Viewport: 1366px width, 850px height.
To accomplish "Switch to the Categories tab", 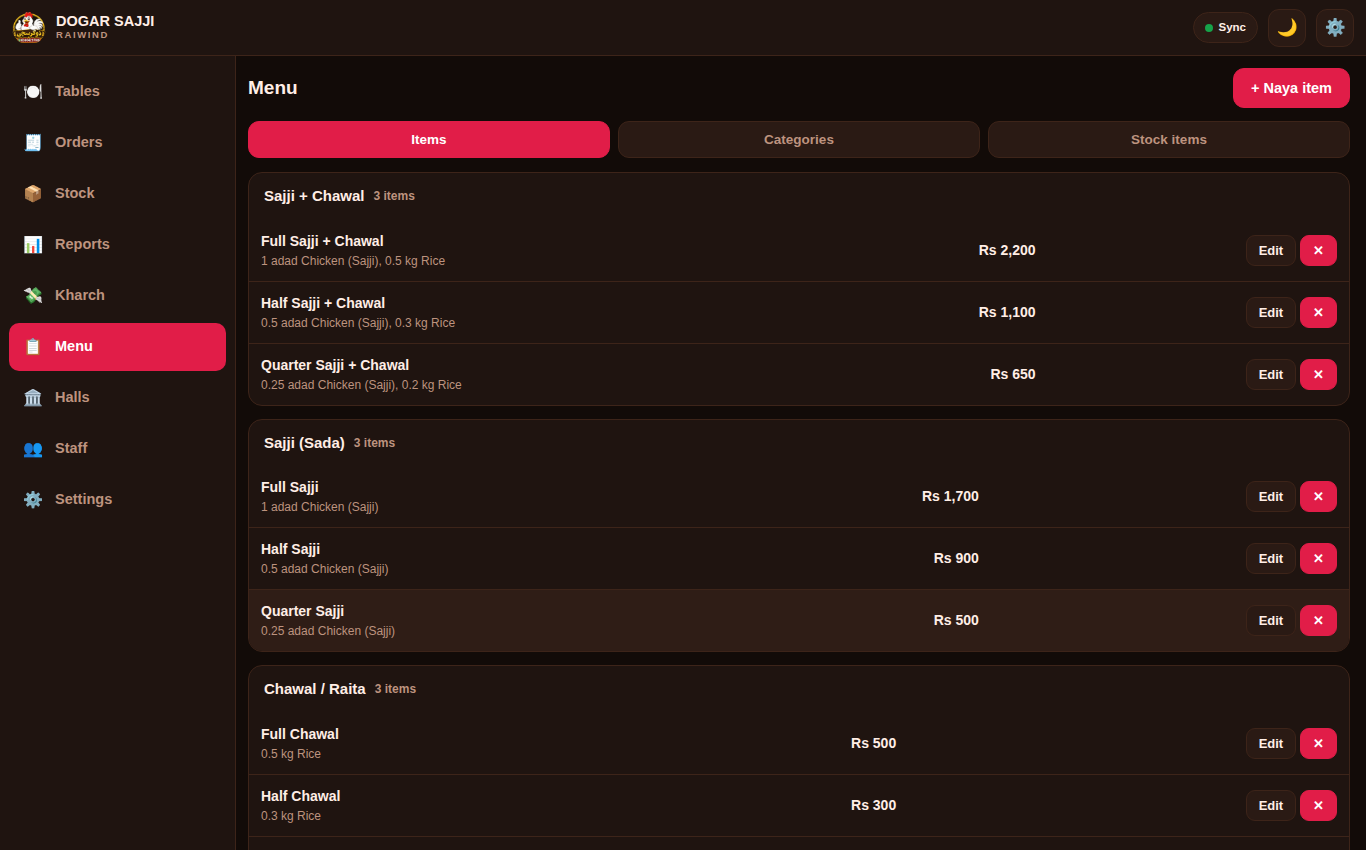I will click(x=799, y=140).
